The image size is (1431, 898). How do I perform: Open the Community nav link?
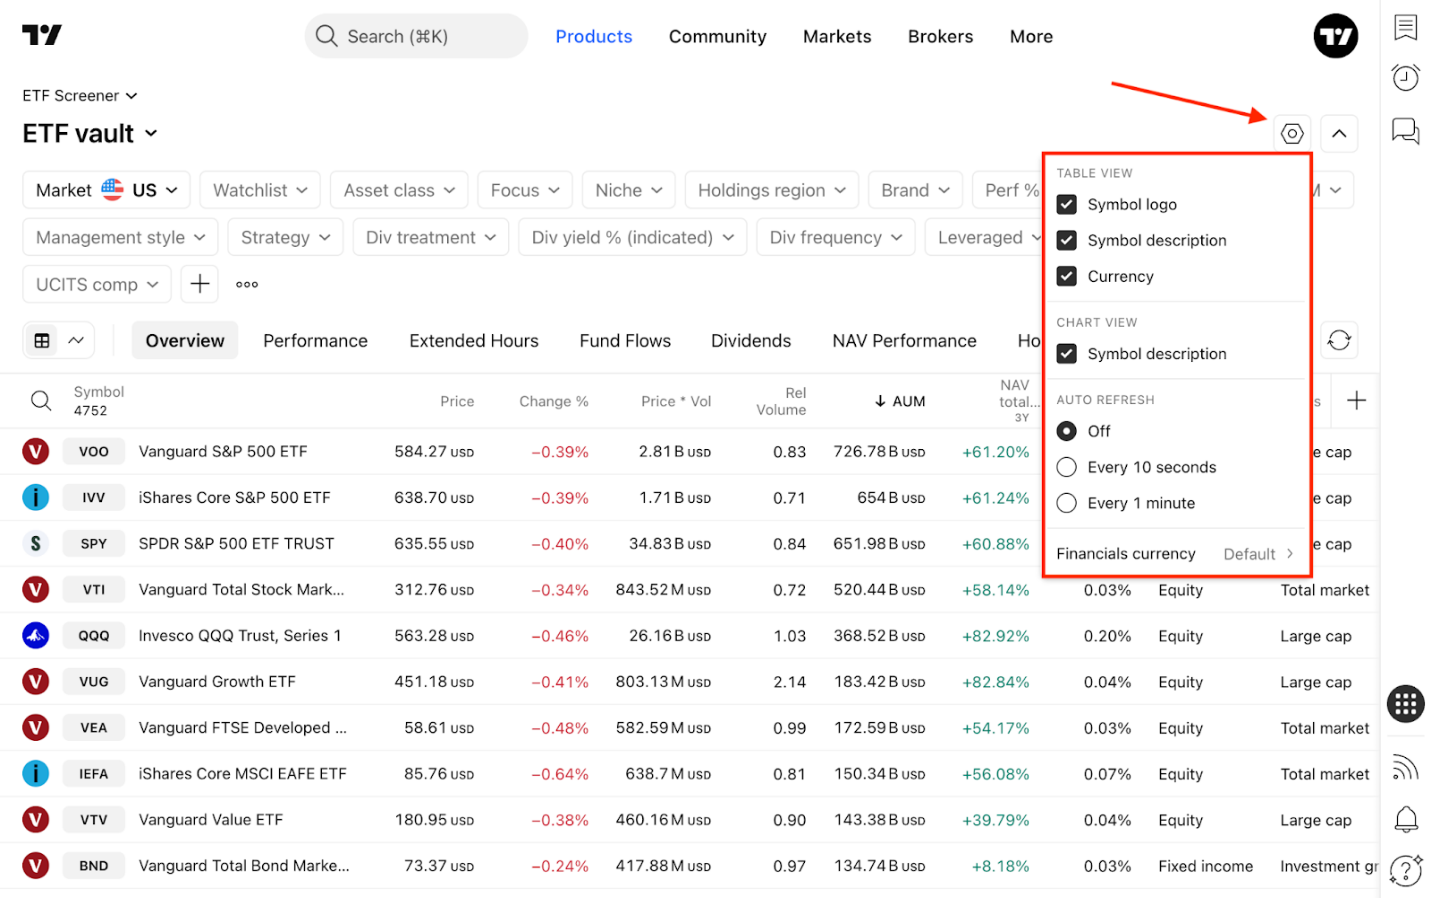718,37
